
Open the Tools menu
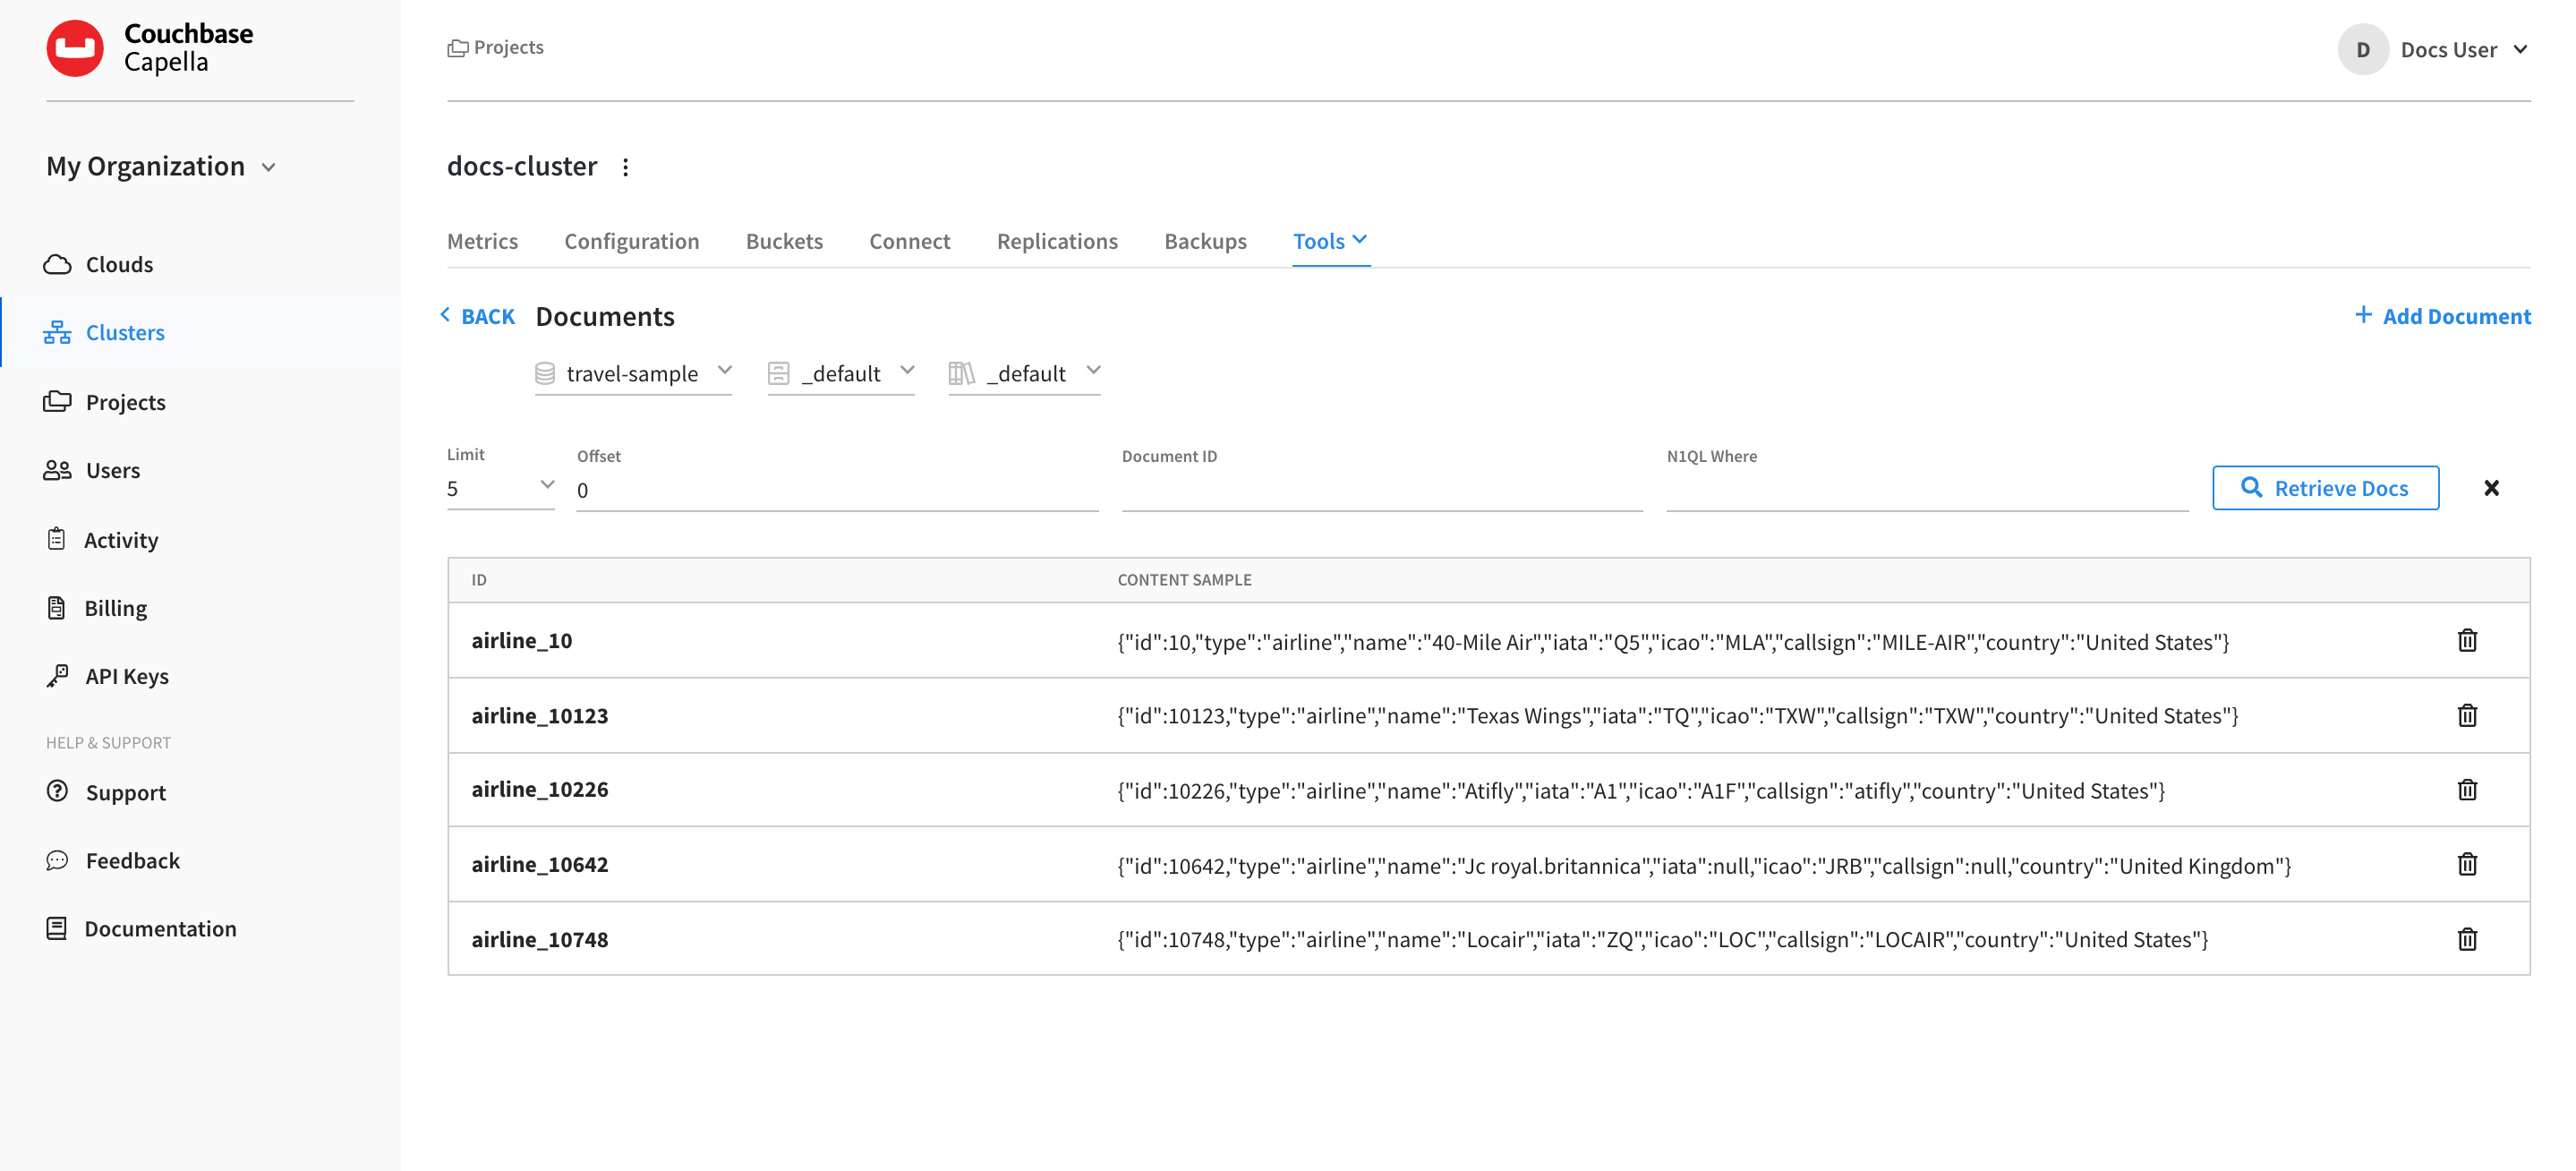pos(1330,241)
